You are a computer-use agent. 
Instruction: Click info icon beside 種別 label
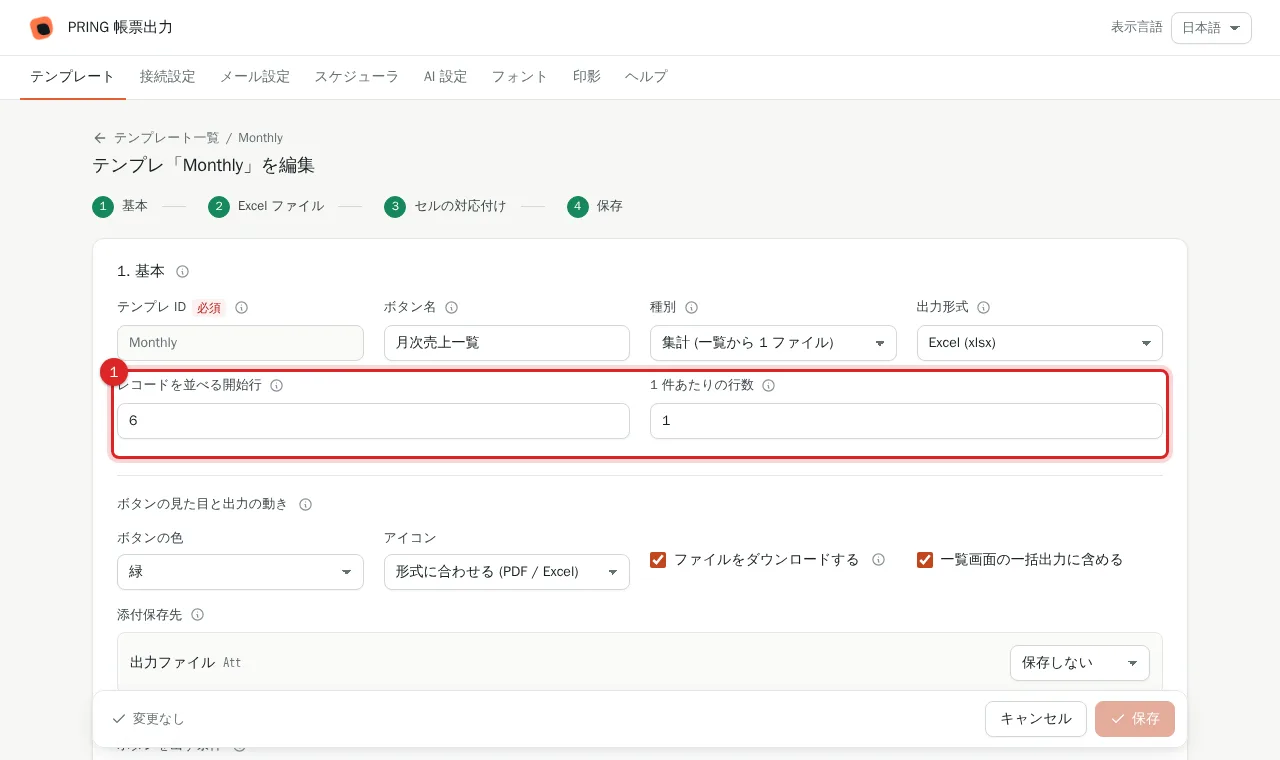691,307
